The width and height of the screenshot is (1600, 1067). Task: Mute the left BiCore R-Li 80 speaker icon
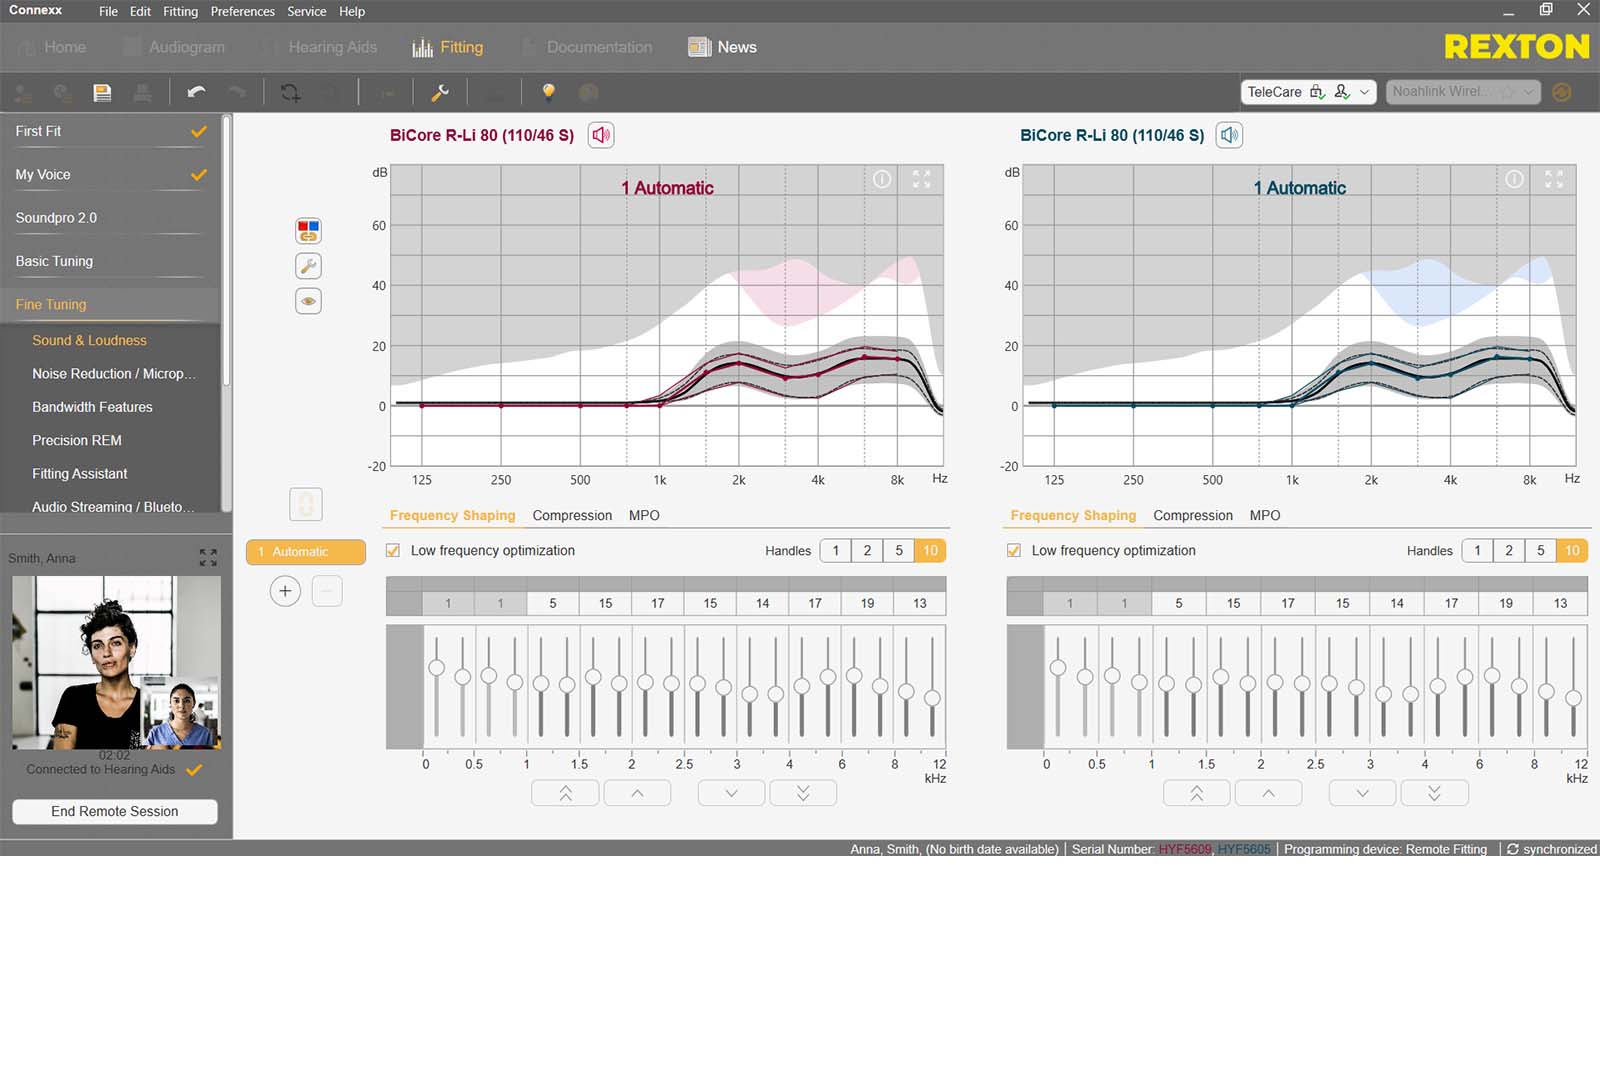pyautogui.click(x=600, y=135)
